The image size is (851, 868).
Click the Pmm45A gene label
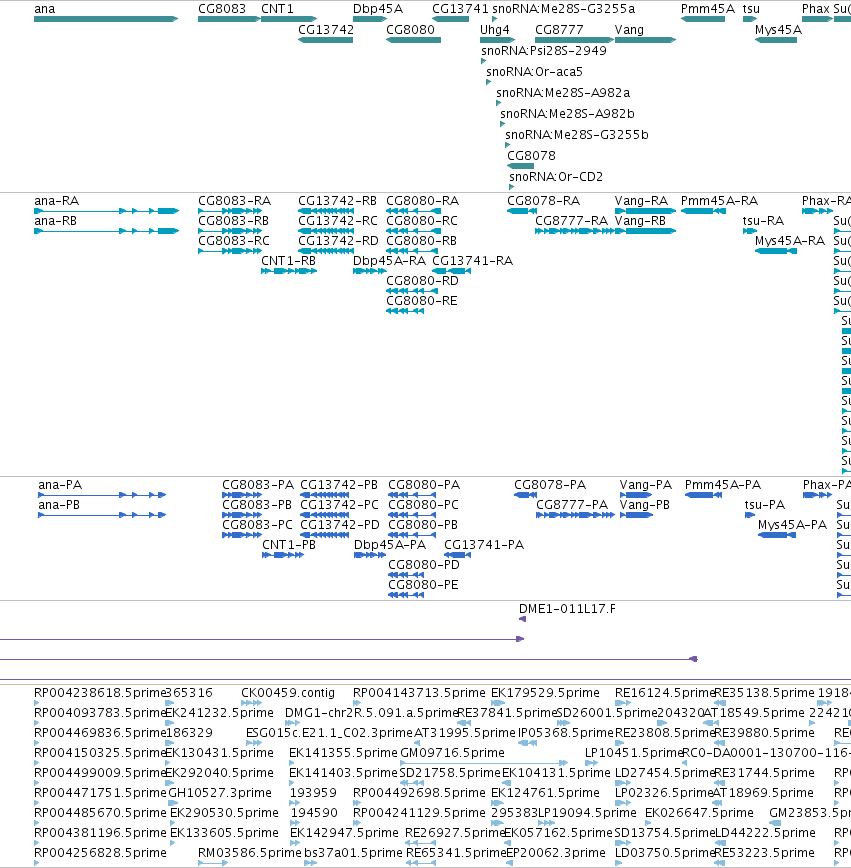pyautogui.click(x=707, y=9)
